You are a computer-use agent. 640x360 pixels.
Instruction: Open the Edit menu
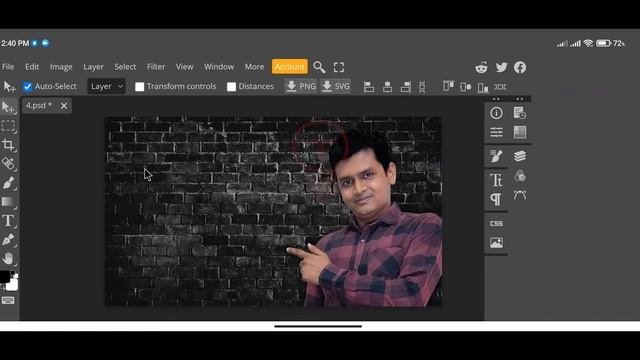(32, 67)
